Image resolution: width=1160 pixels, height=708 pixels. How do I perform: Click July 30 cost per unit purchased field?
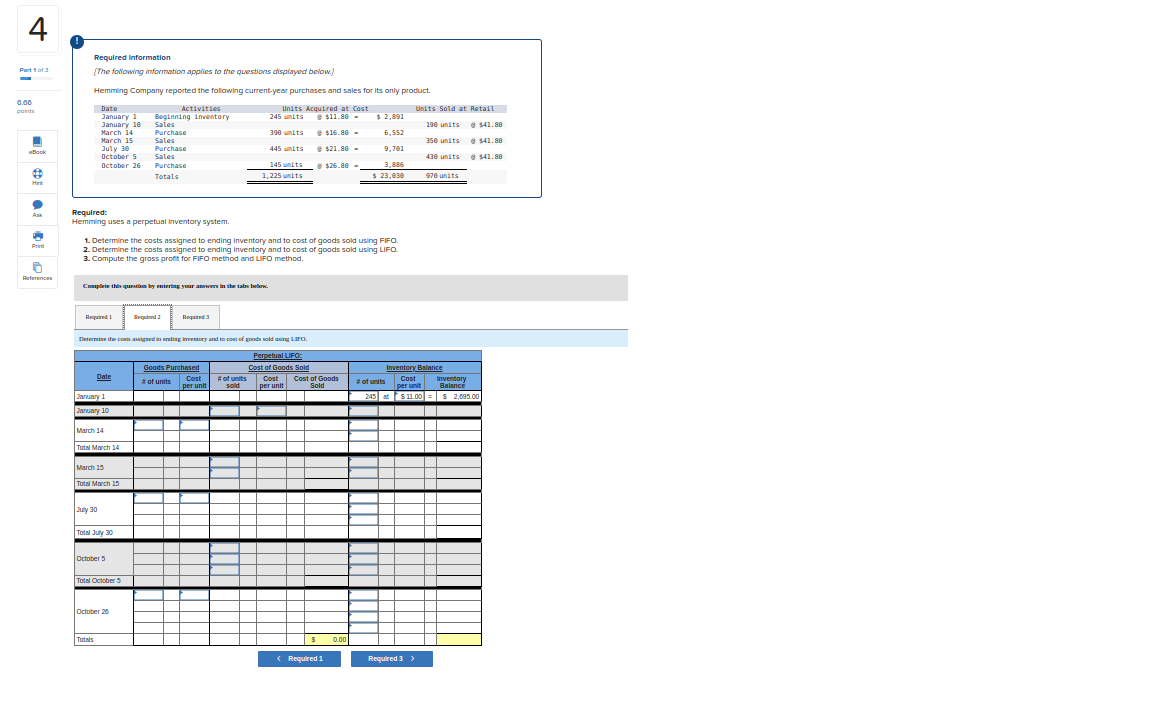click(195, 498)
